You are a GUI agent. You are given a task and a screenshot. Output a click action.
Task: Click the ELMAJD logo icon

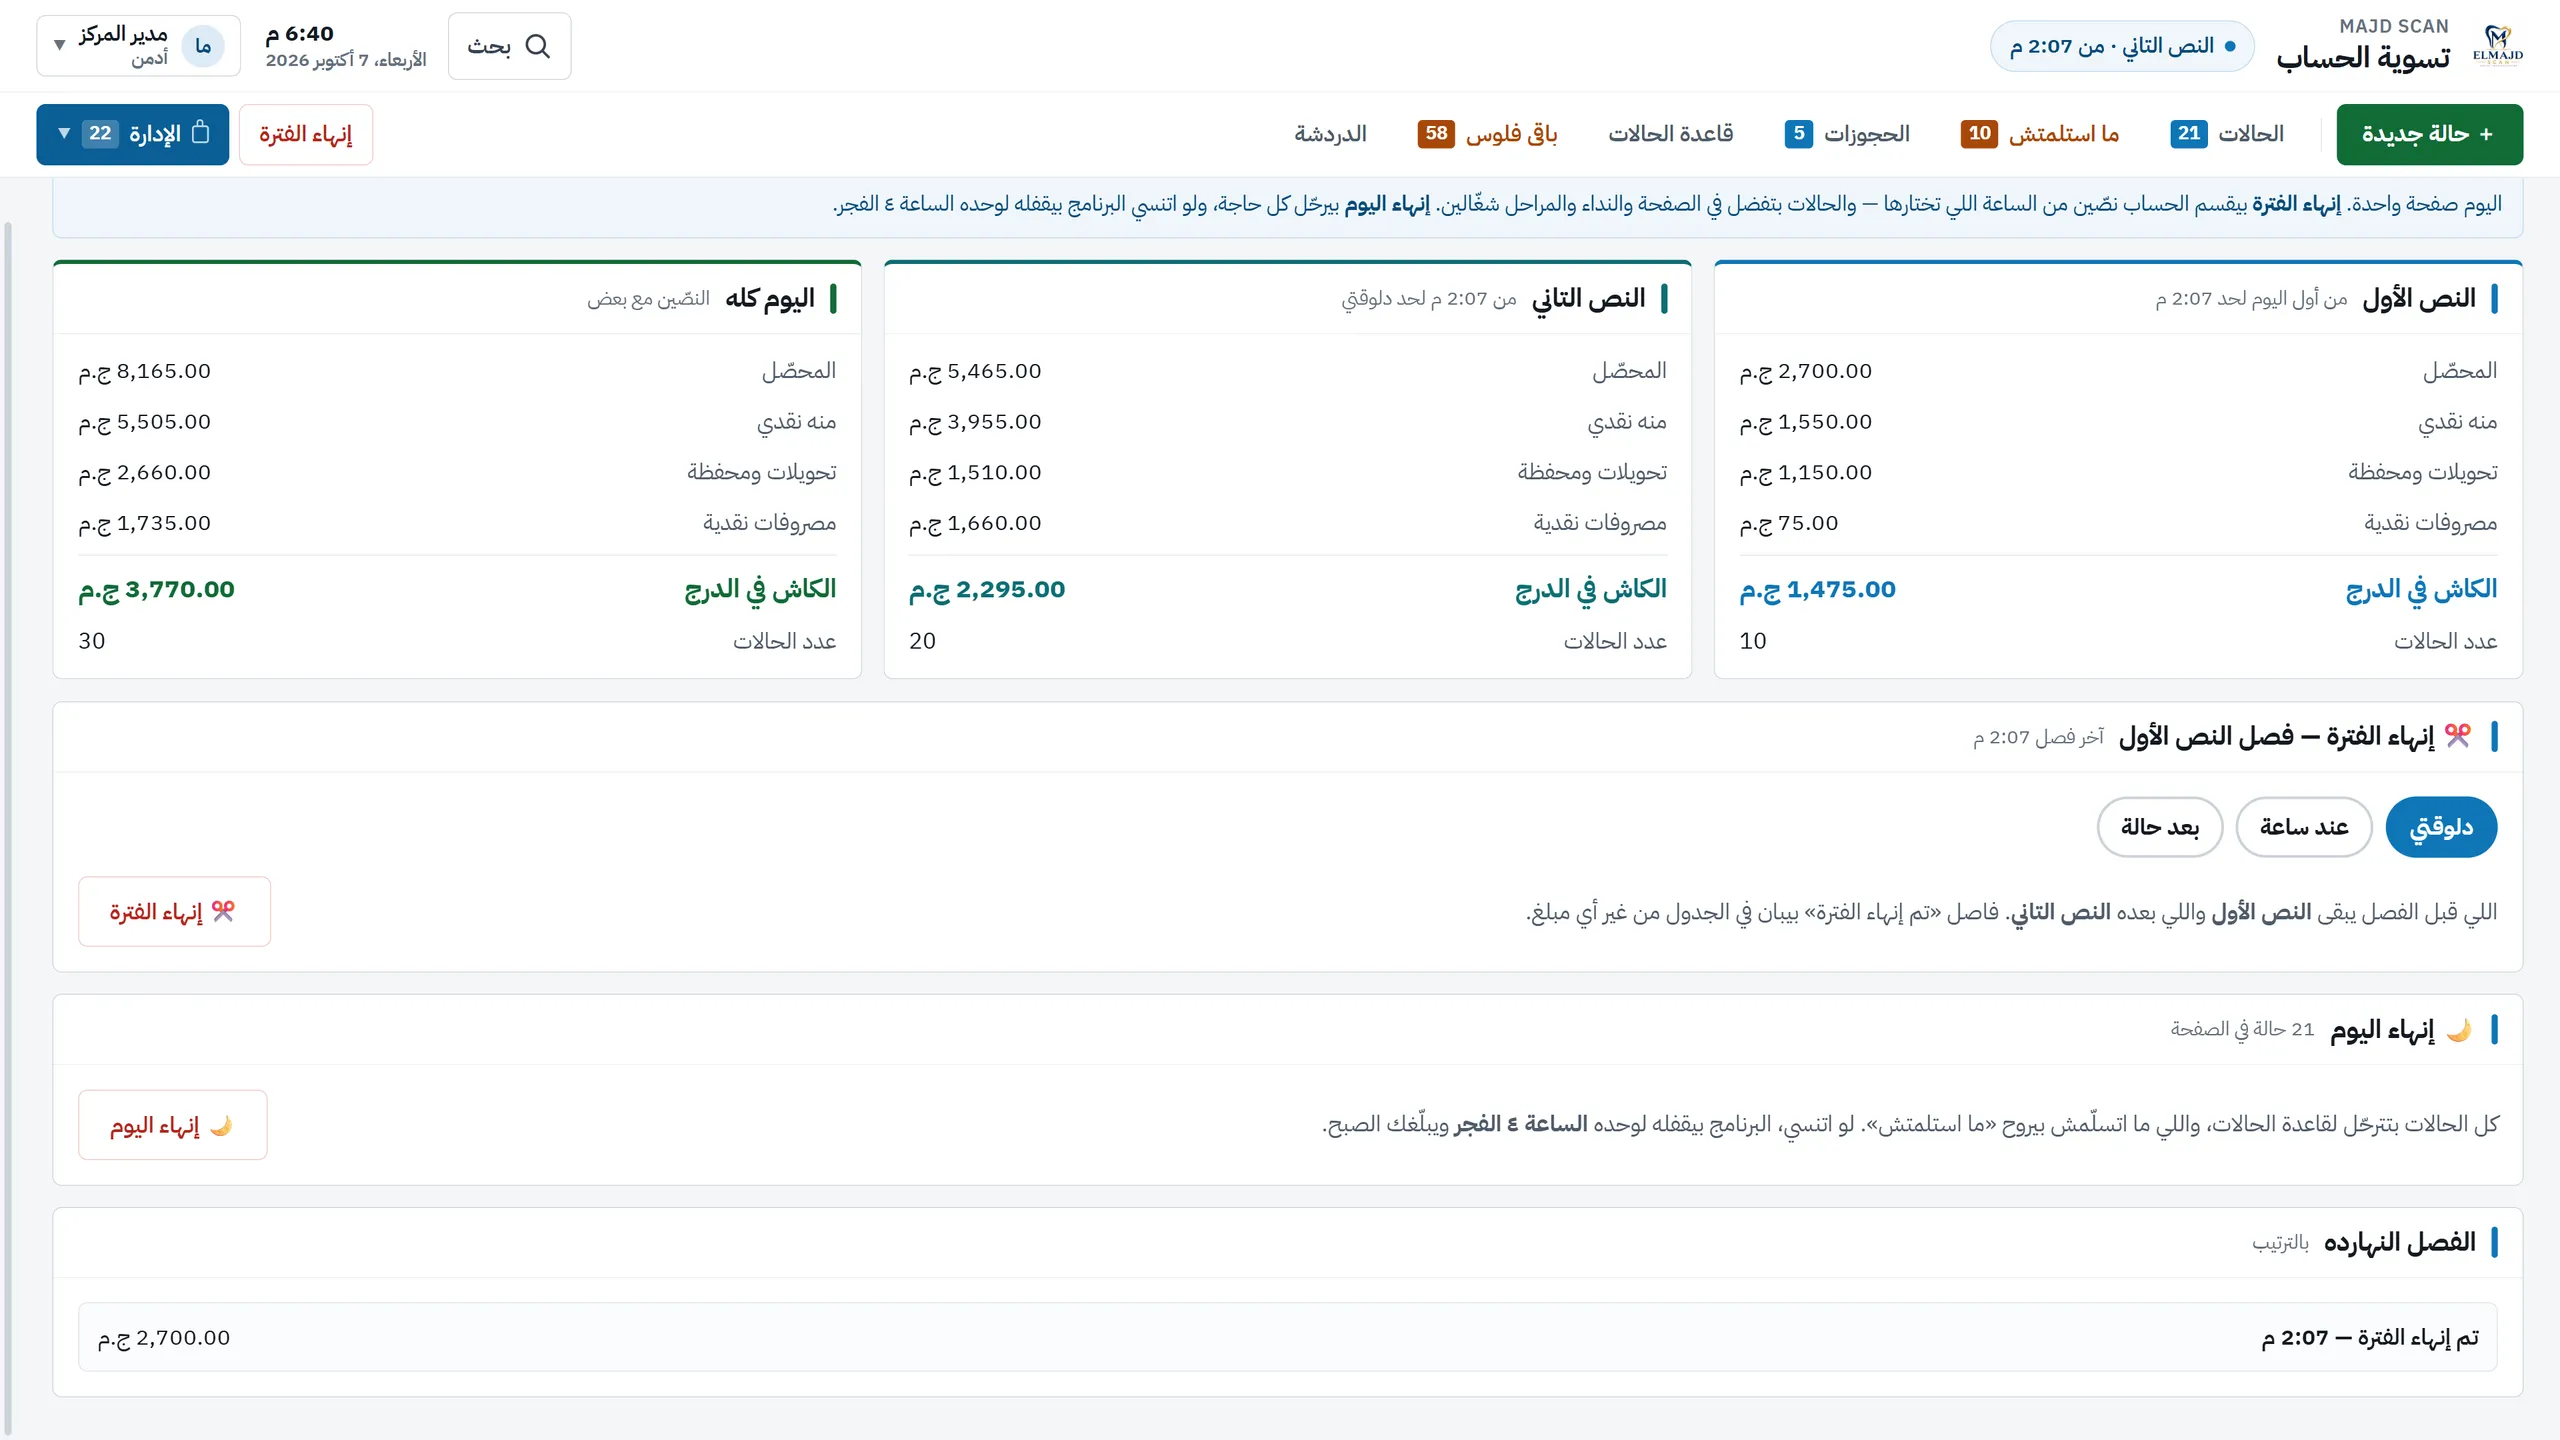2497,45
